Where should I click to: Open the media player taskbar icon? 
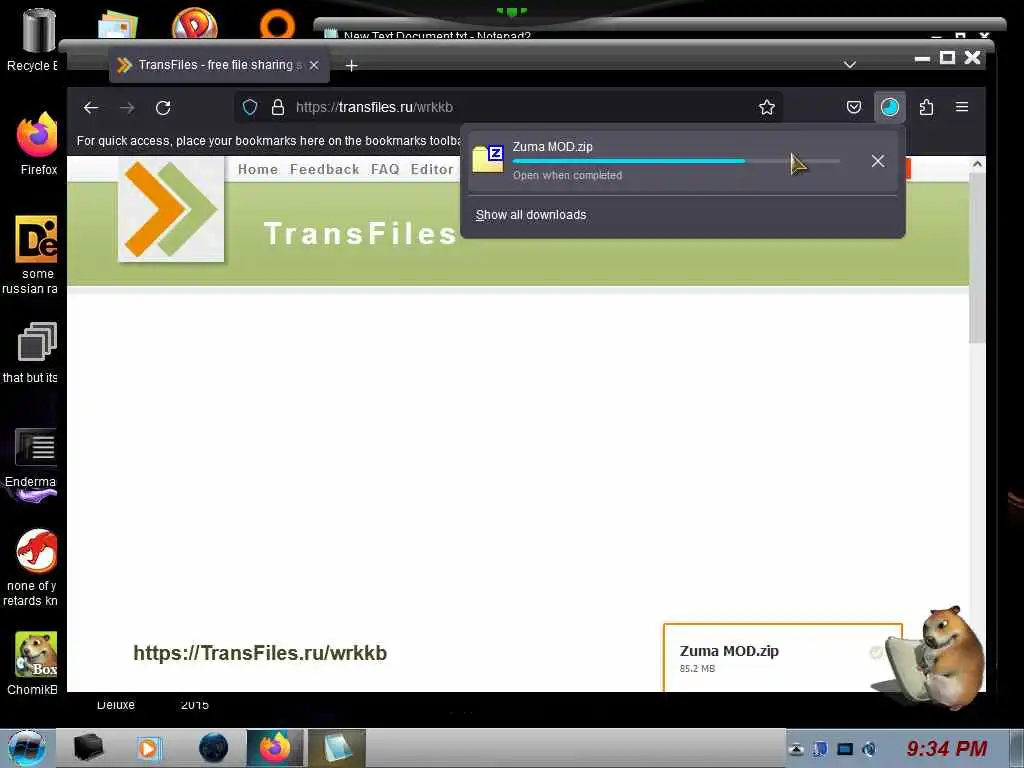[x=148, y=748]
